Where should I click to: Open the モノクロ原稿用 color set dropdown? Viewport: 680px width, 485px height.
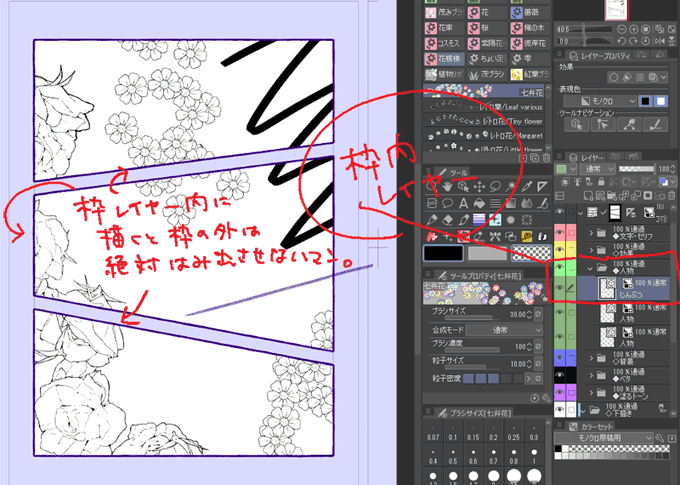603,438
